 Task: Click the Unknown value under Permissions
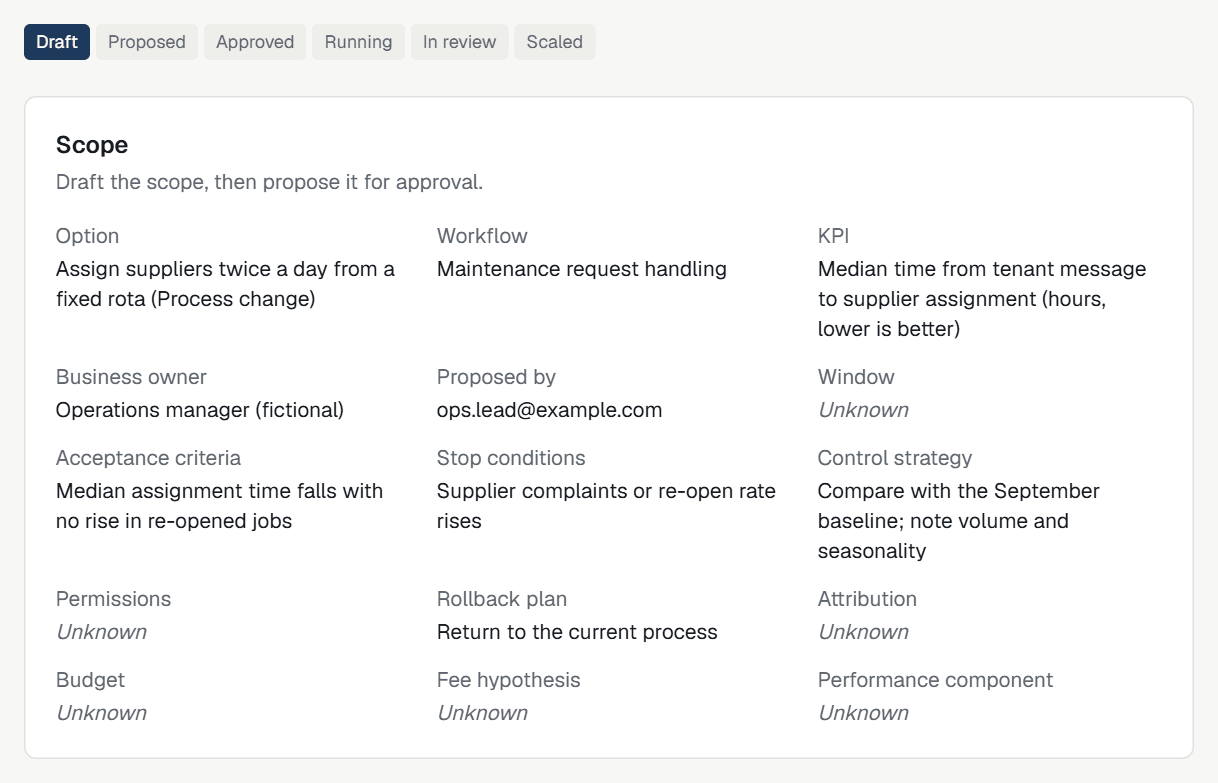[101, 632]
